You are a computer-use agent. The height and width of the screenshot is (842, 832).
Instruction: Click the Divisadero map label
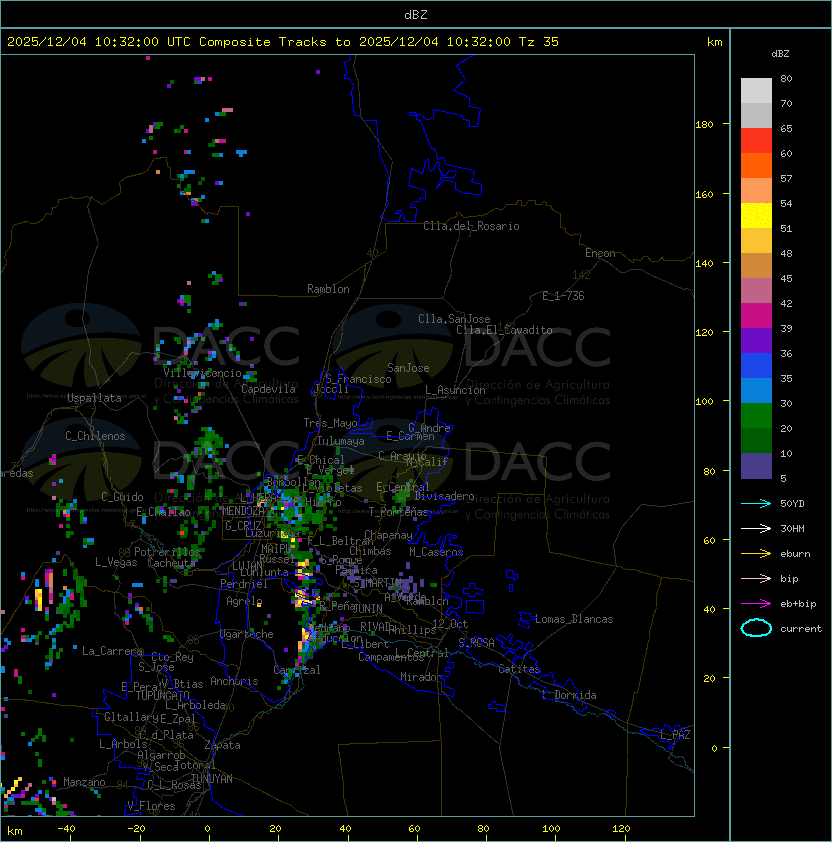(445, 496)
